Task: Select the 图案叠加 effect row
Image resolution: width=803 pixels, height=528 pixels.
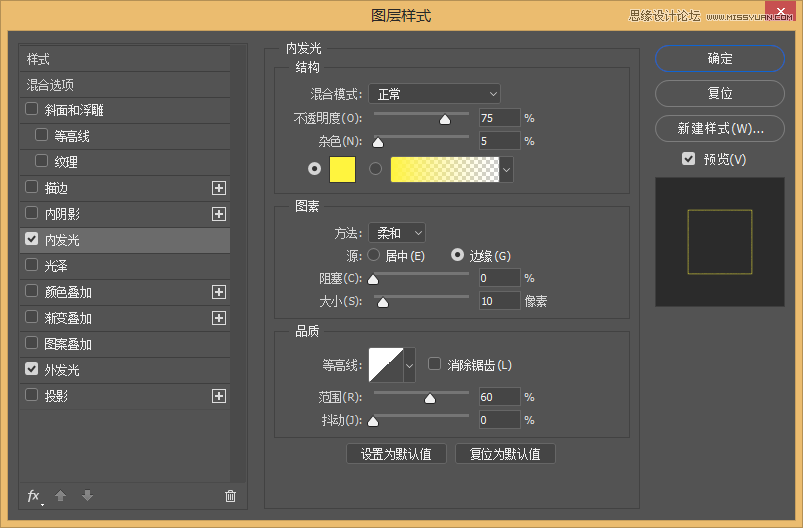Action: pyautogui.click(x=125, y=344)
